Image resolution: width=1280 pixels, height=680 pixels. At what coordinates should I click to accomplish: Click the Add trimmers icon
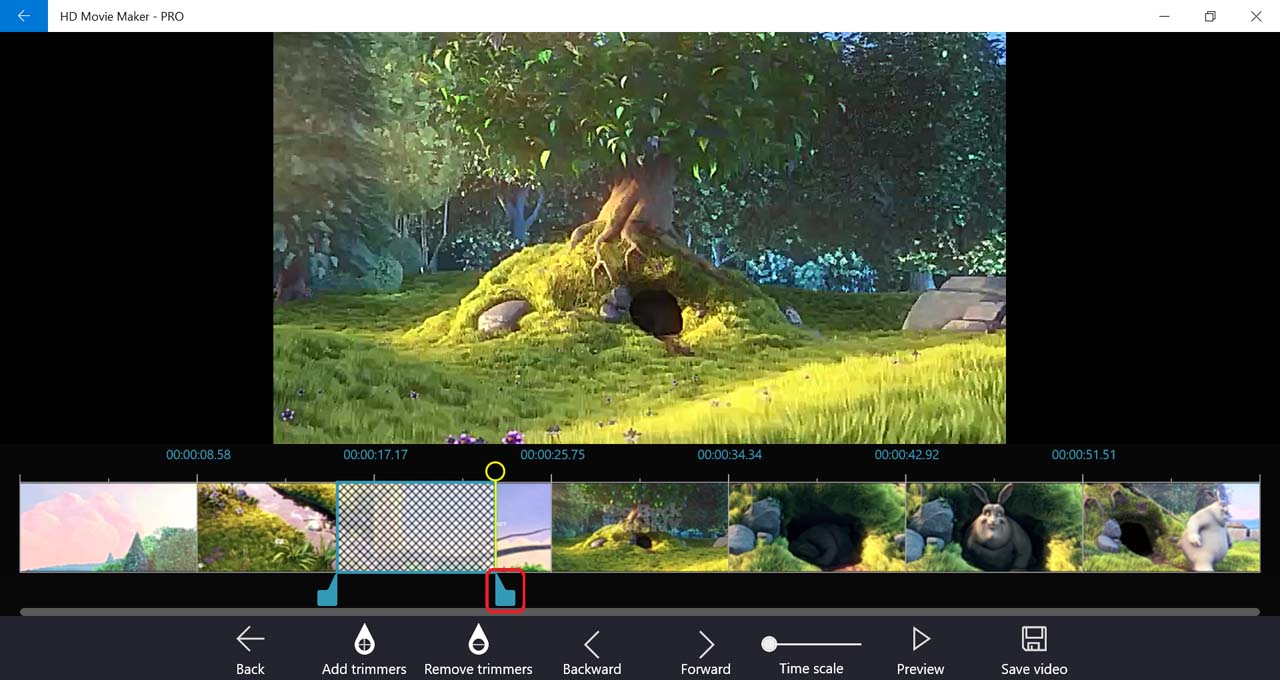point(364,640)
